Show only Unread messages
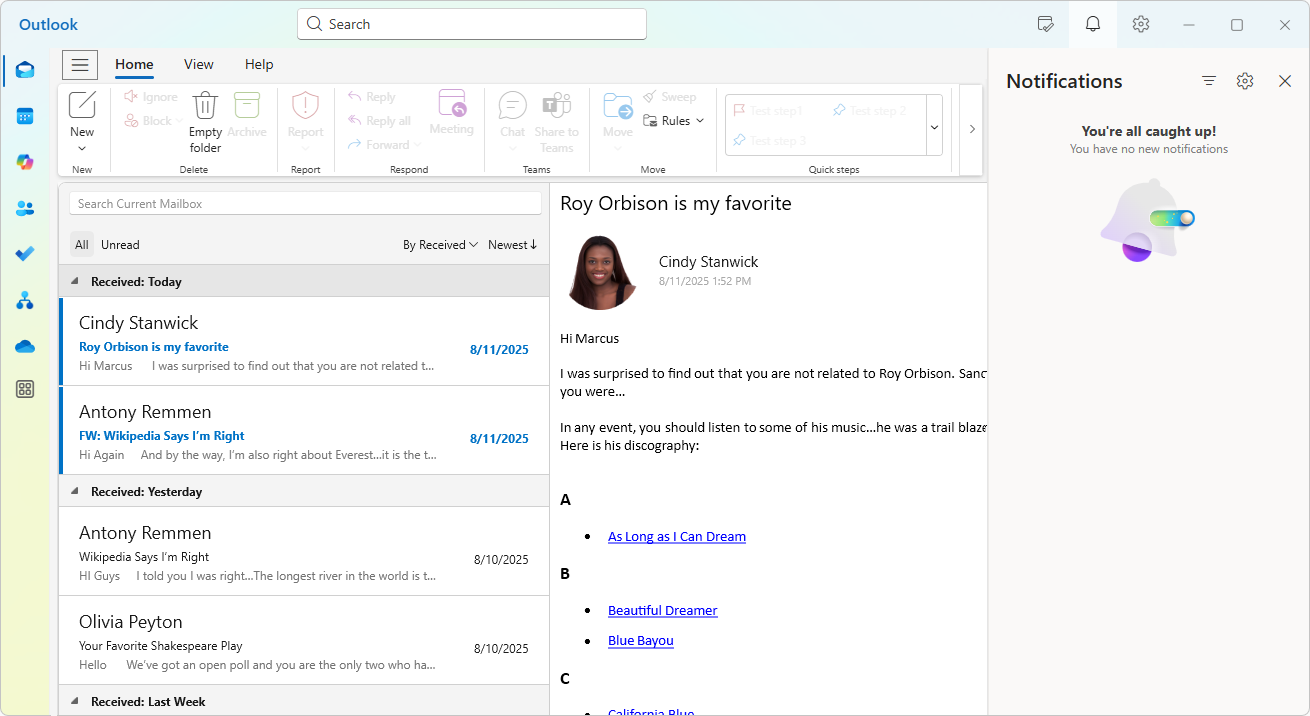This screenshot has width=1310, height=716. click(x=120, y=245)
